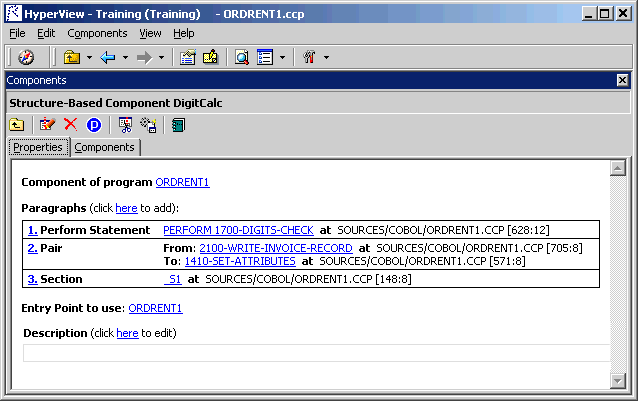Click the blue circled P icon
638x401 pixels.
click(94, 125)
